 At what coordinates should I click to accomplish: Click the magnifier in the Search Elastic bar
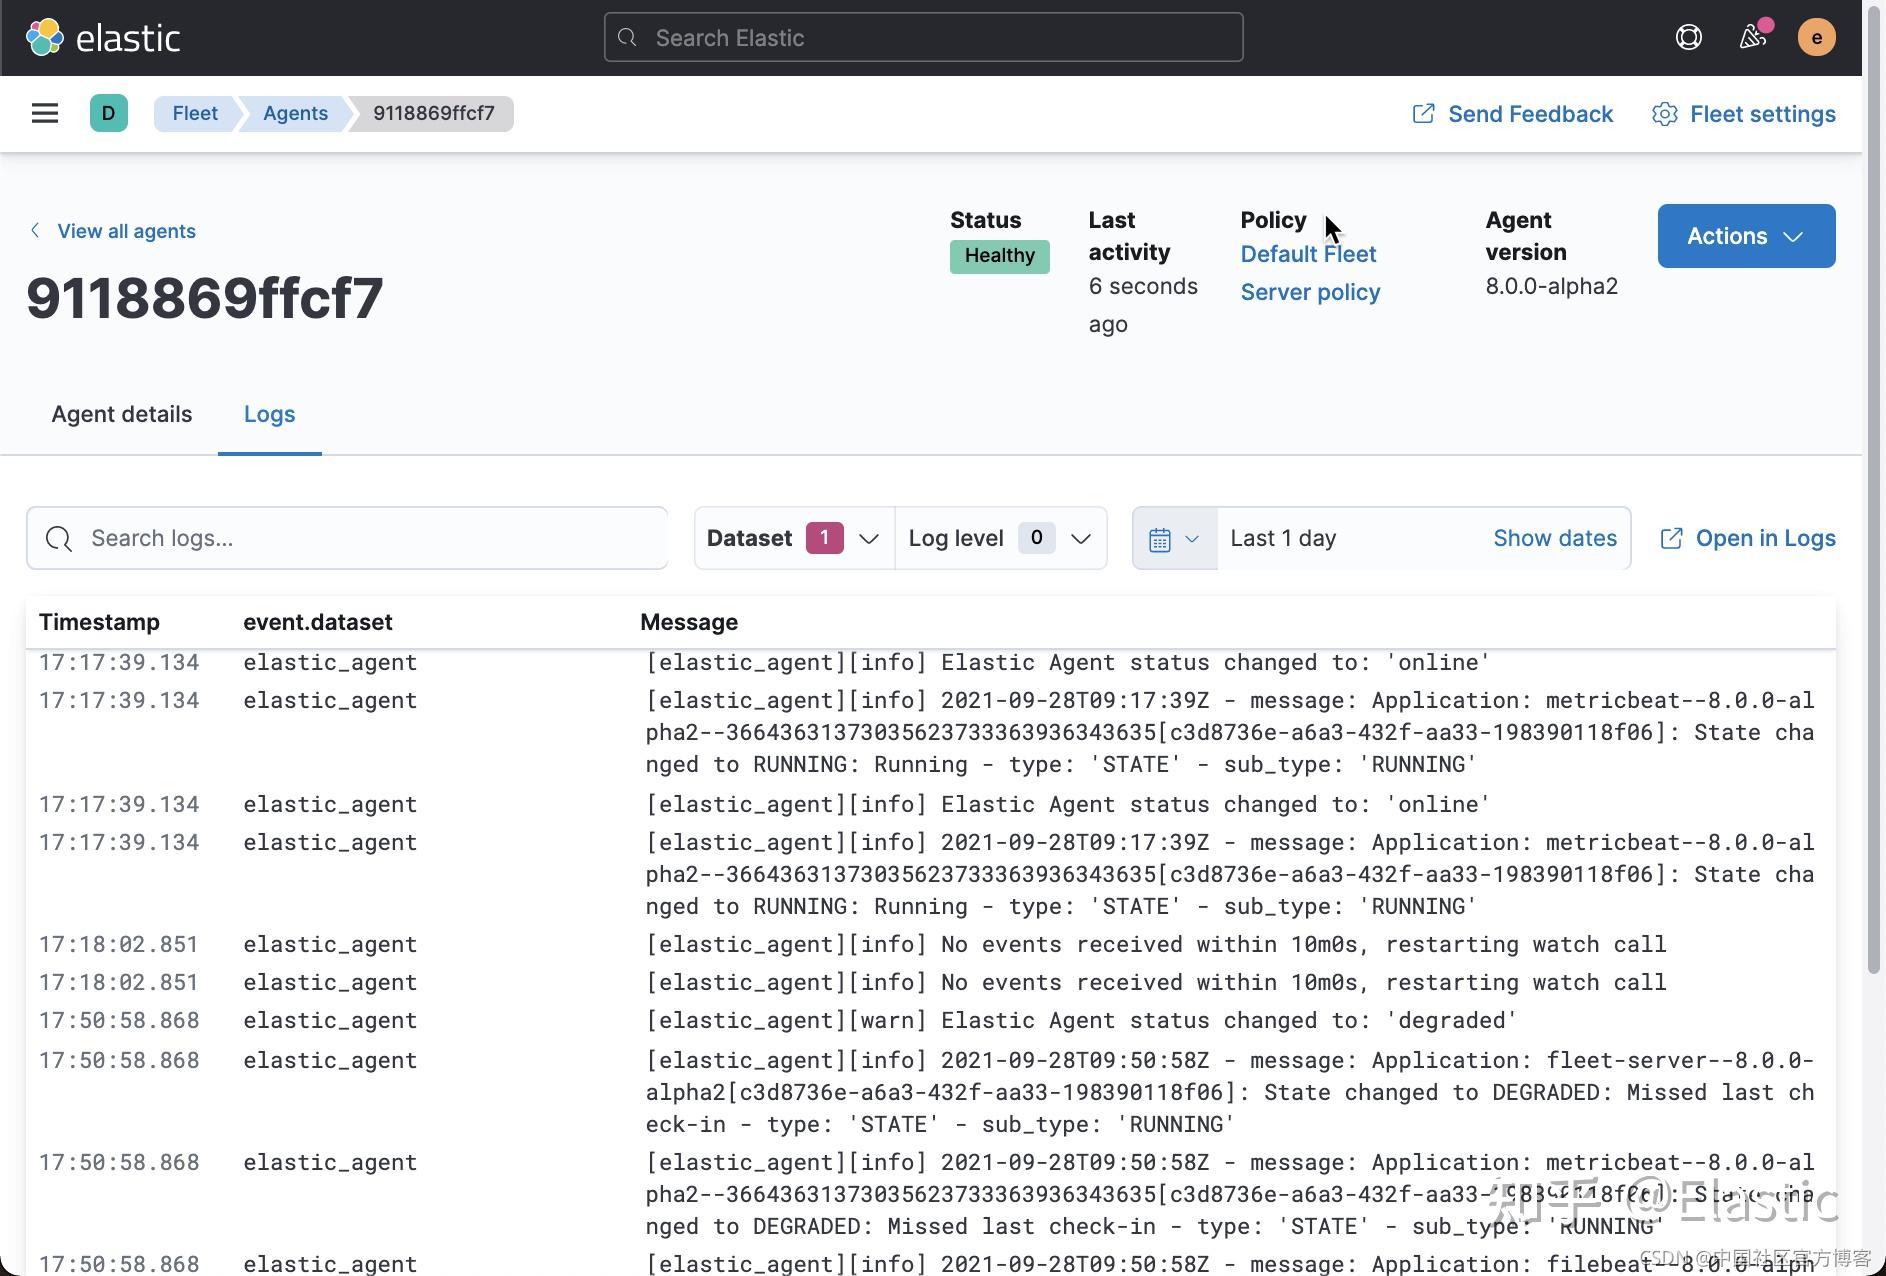pyautogui.click(x=628, y=37)
